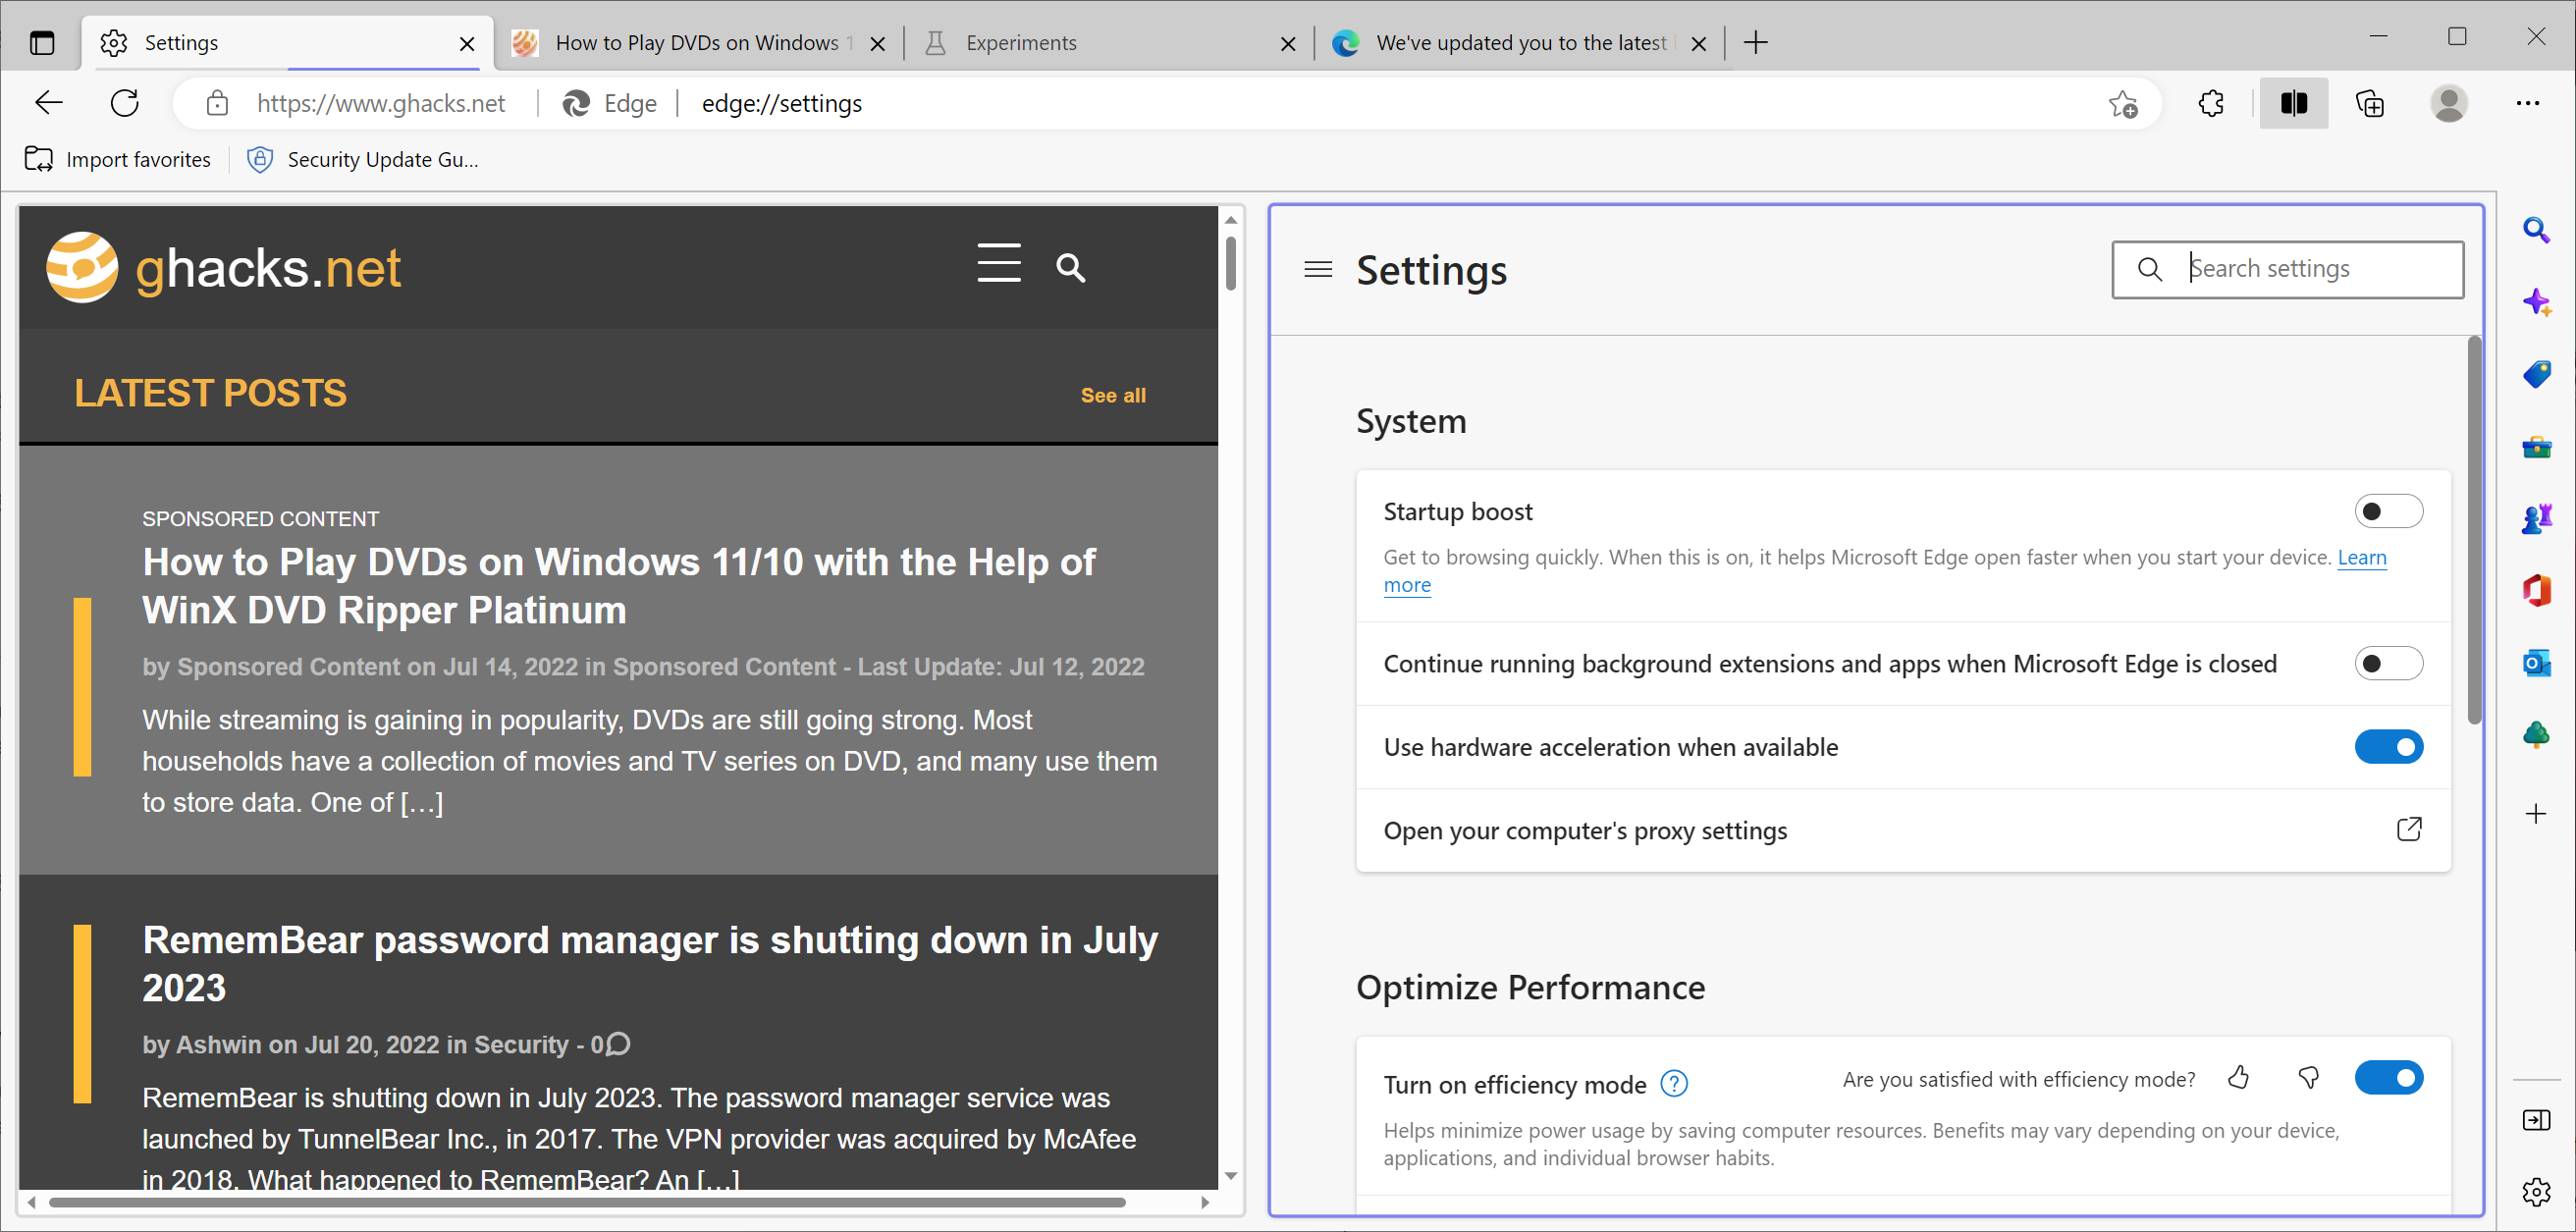Enable Startup boost
The image size is (2576, 1232).
pyautogui.click(x=2389, y=511)
